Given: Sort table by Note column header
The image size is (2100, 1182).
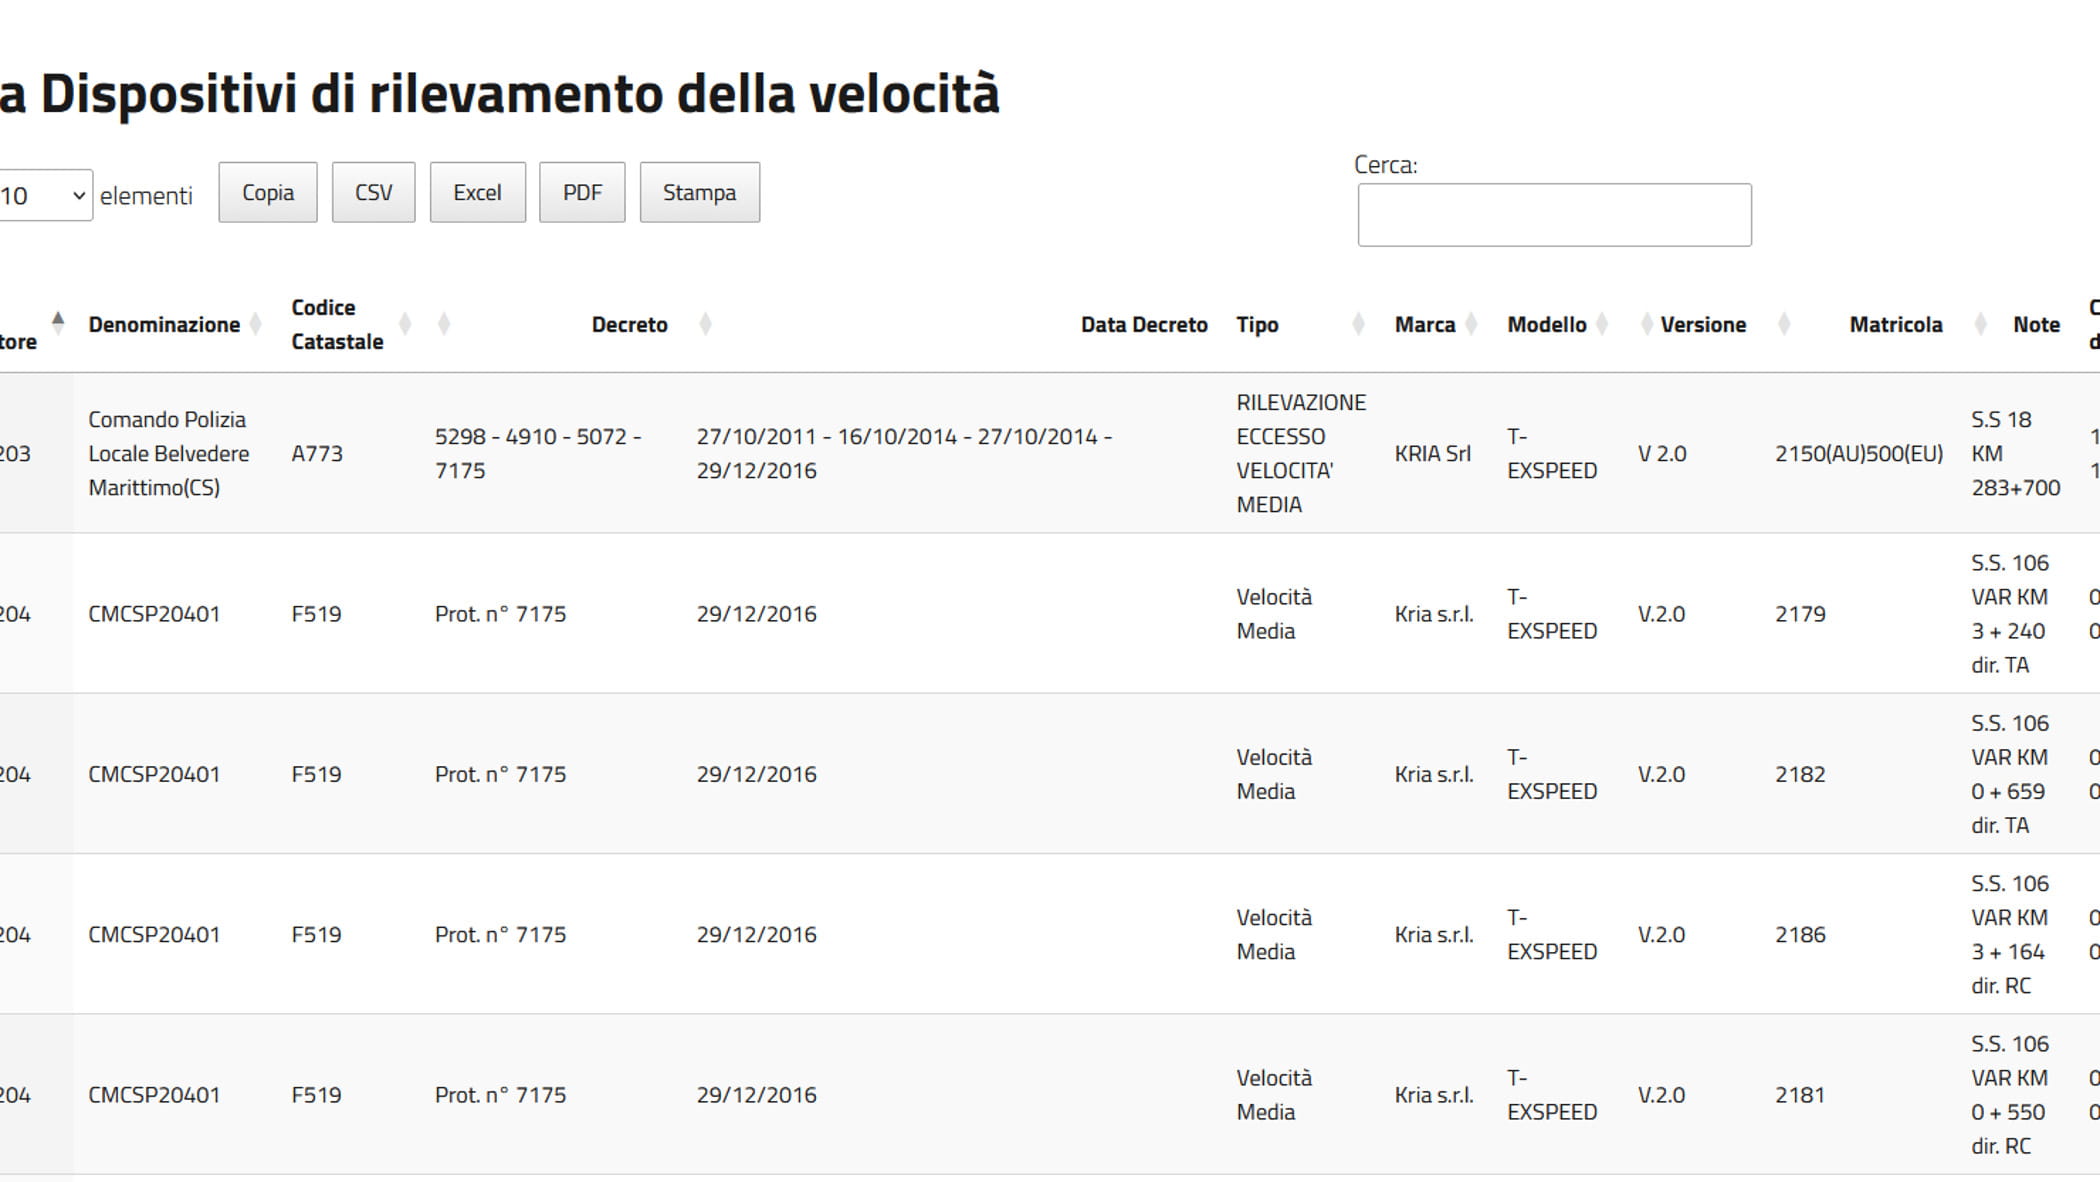Looking at the screenshot, I should (x=2035, y=324).
